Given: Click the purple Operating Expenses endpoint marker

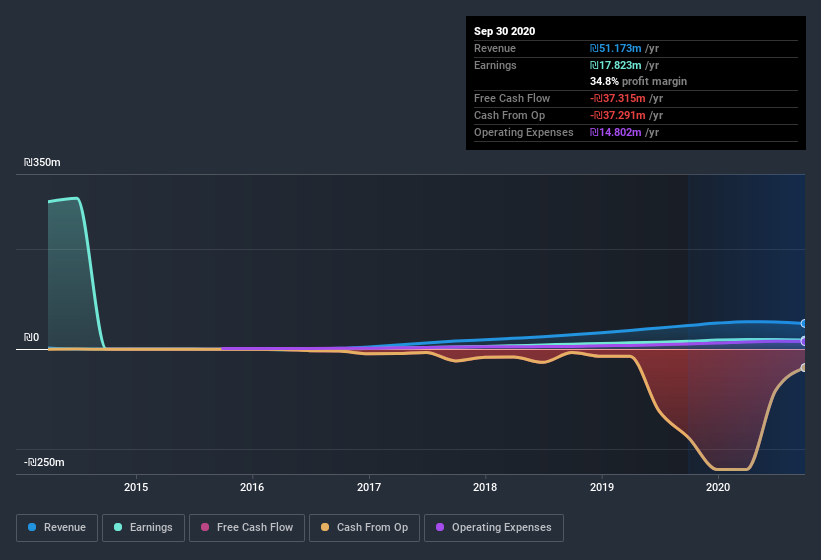Looking at the screenshot, I should tap(804, 341).
